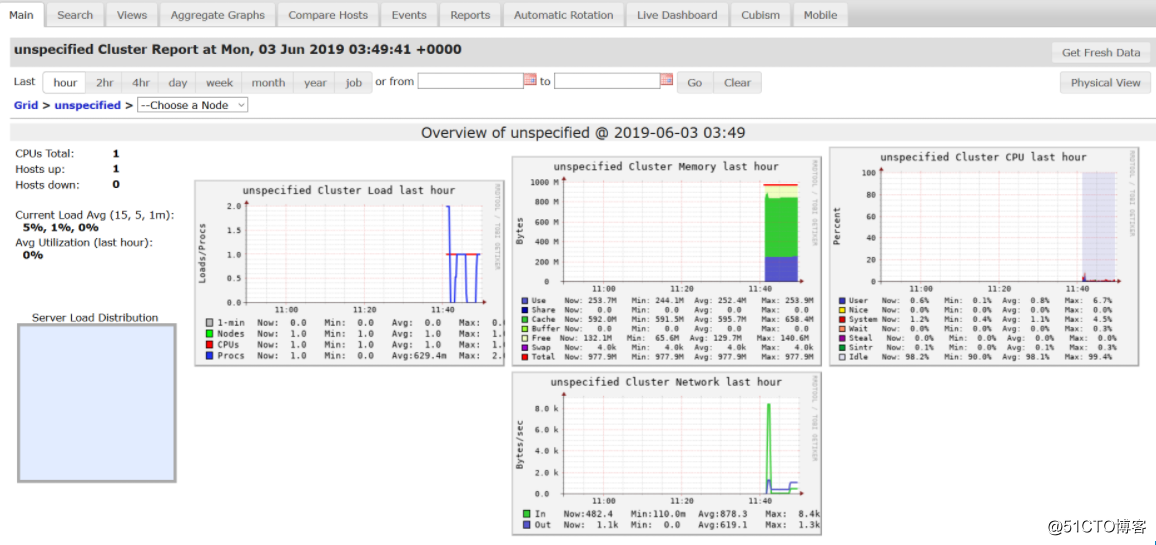This screenshot has height=545, width=1156.
Task: Click Get Fresh Data button
Action: tap(1101, 52)
